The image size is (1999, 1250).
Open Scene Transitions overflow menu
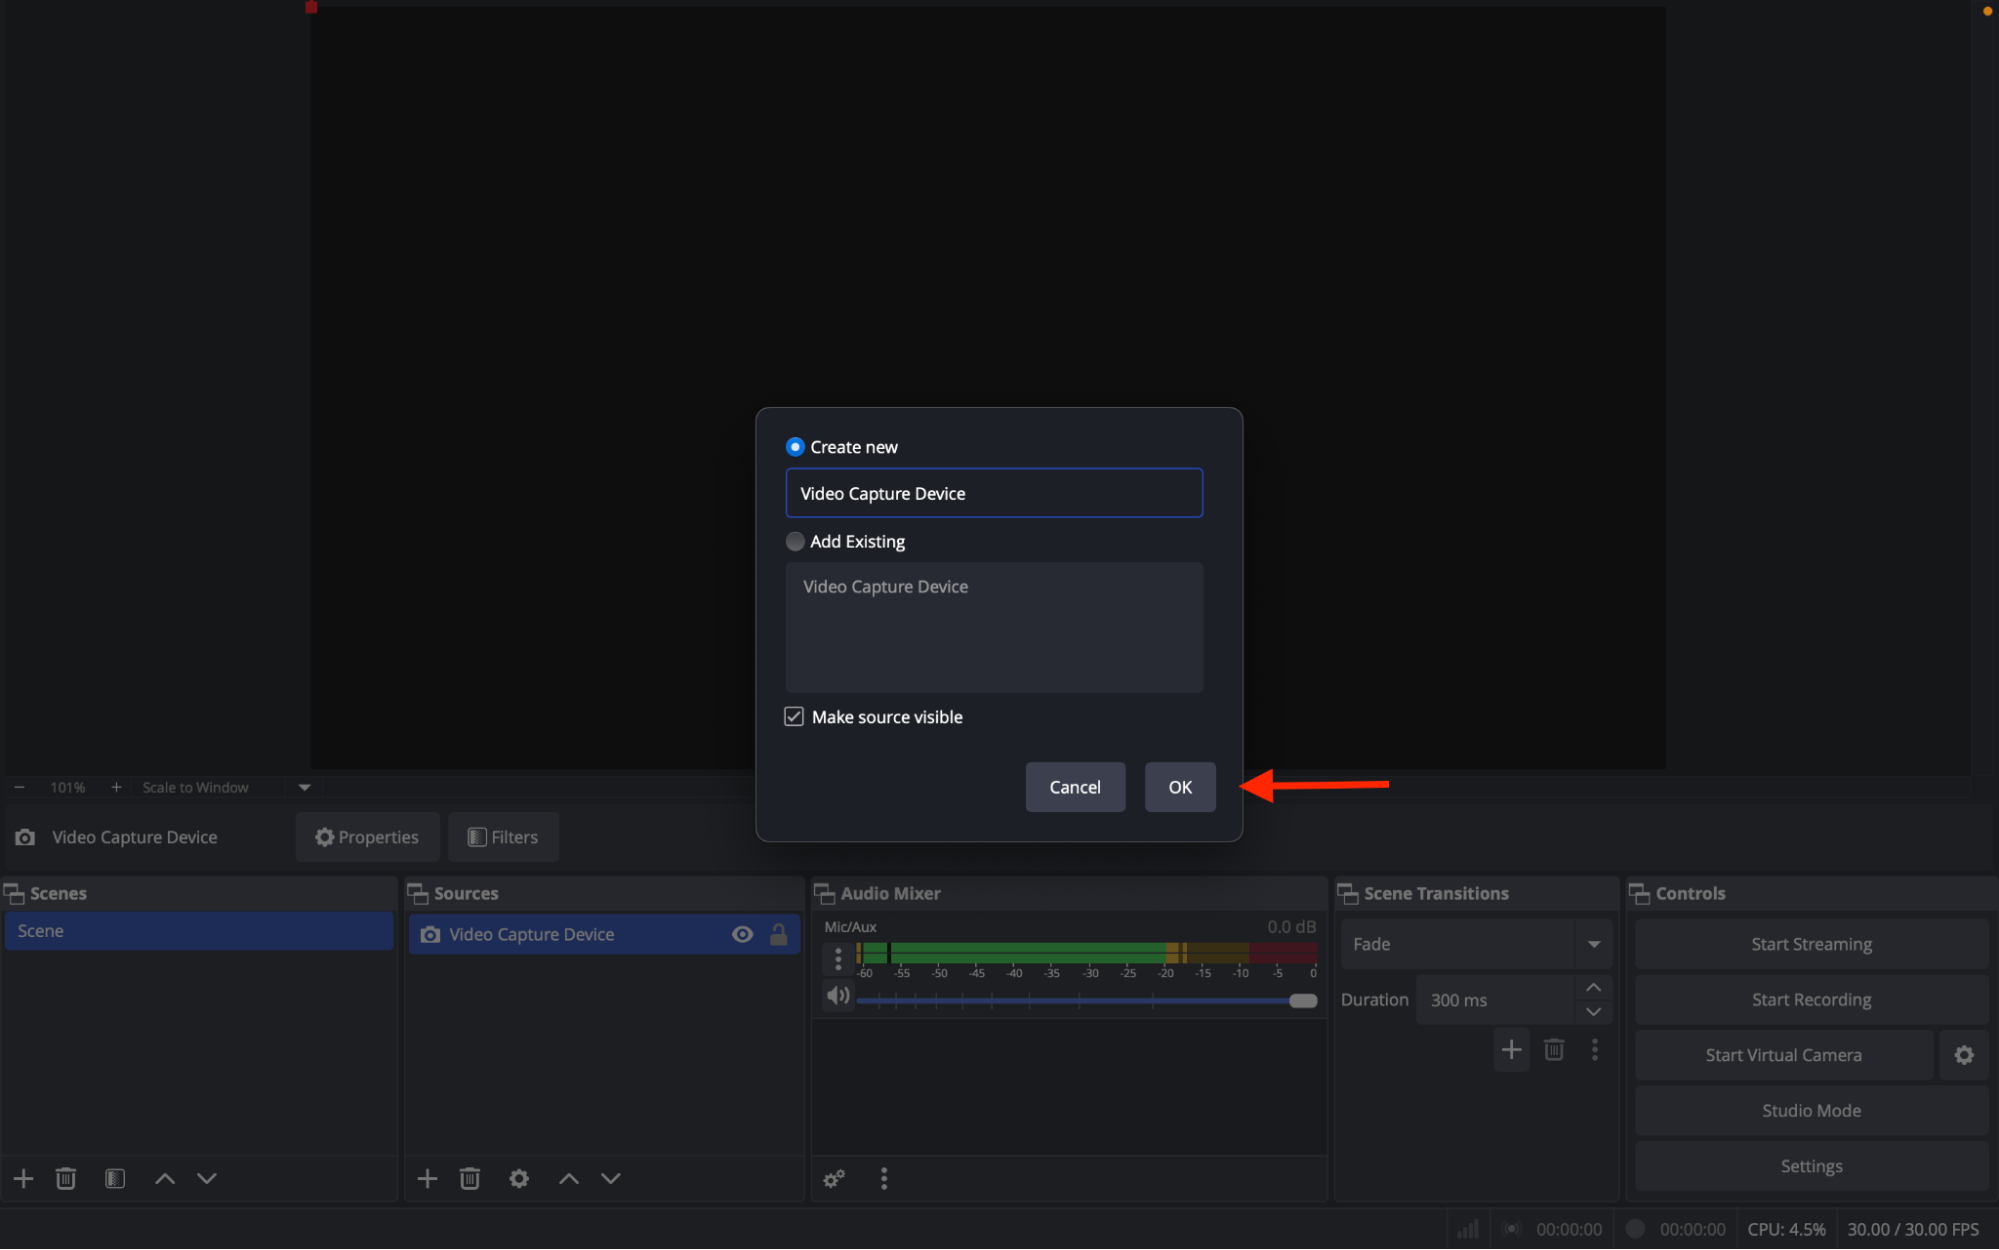(x=1594, y=1050)
